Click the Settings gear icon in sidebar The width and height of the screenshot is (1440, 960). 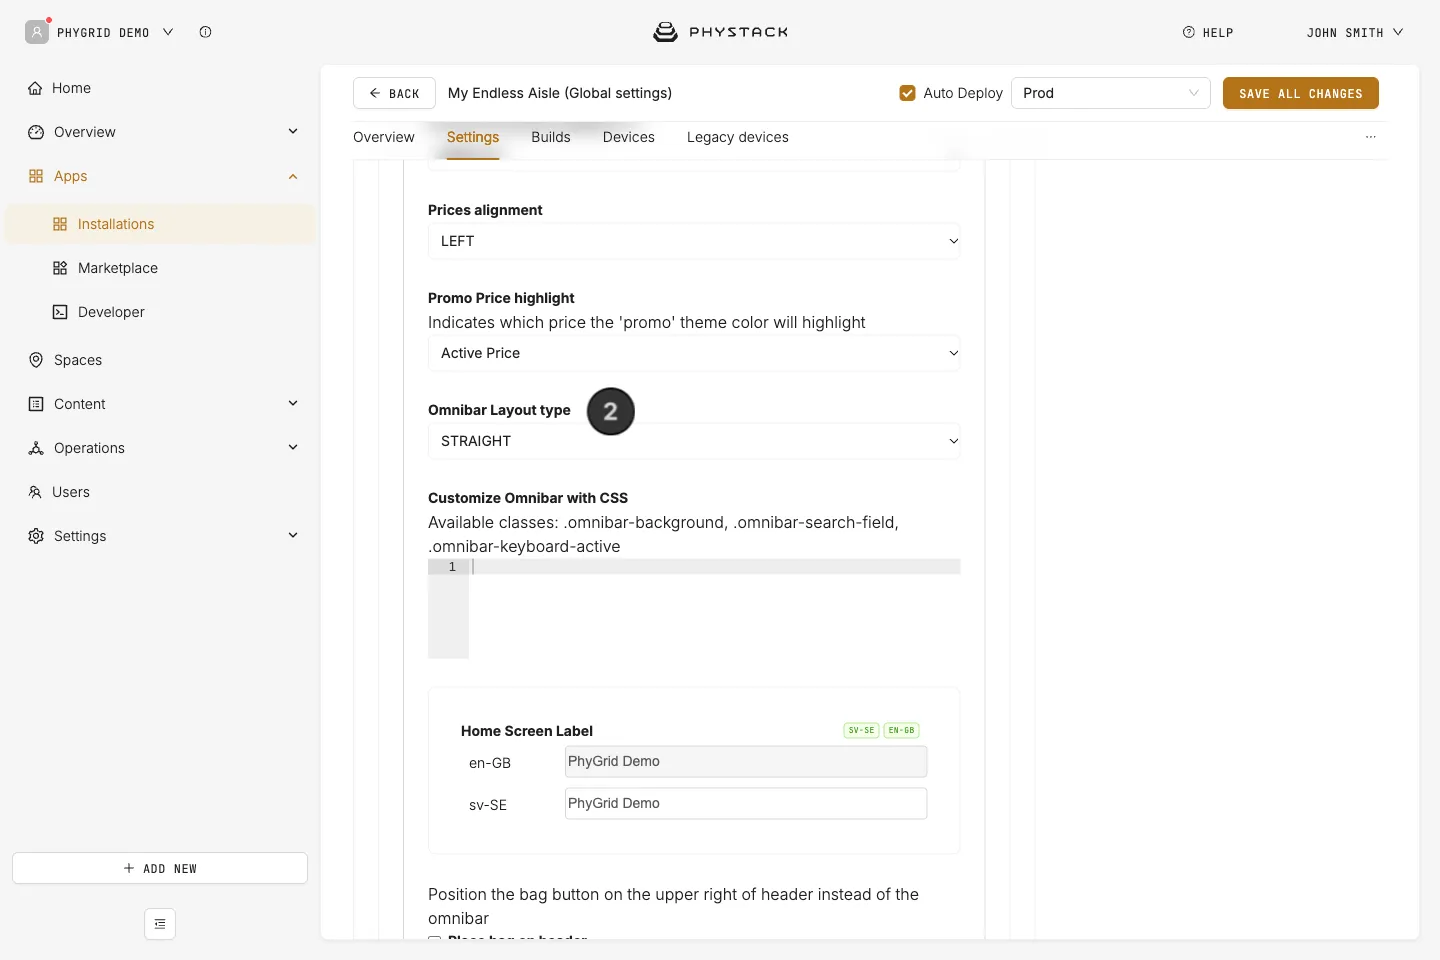pos(36,536)
